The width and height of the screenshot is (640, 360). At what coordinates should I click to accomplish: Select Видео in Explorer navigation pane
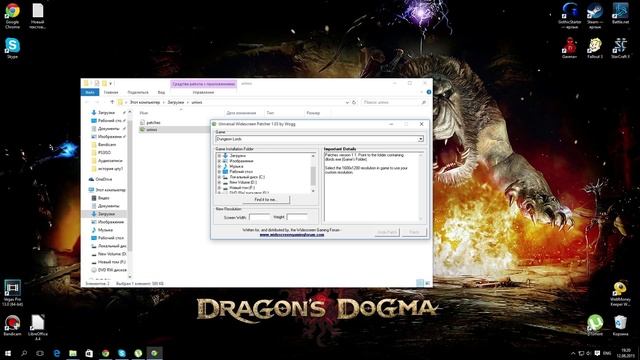point(100,198)
